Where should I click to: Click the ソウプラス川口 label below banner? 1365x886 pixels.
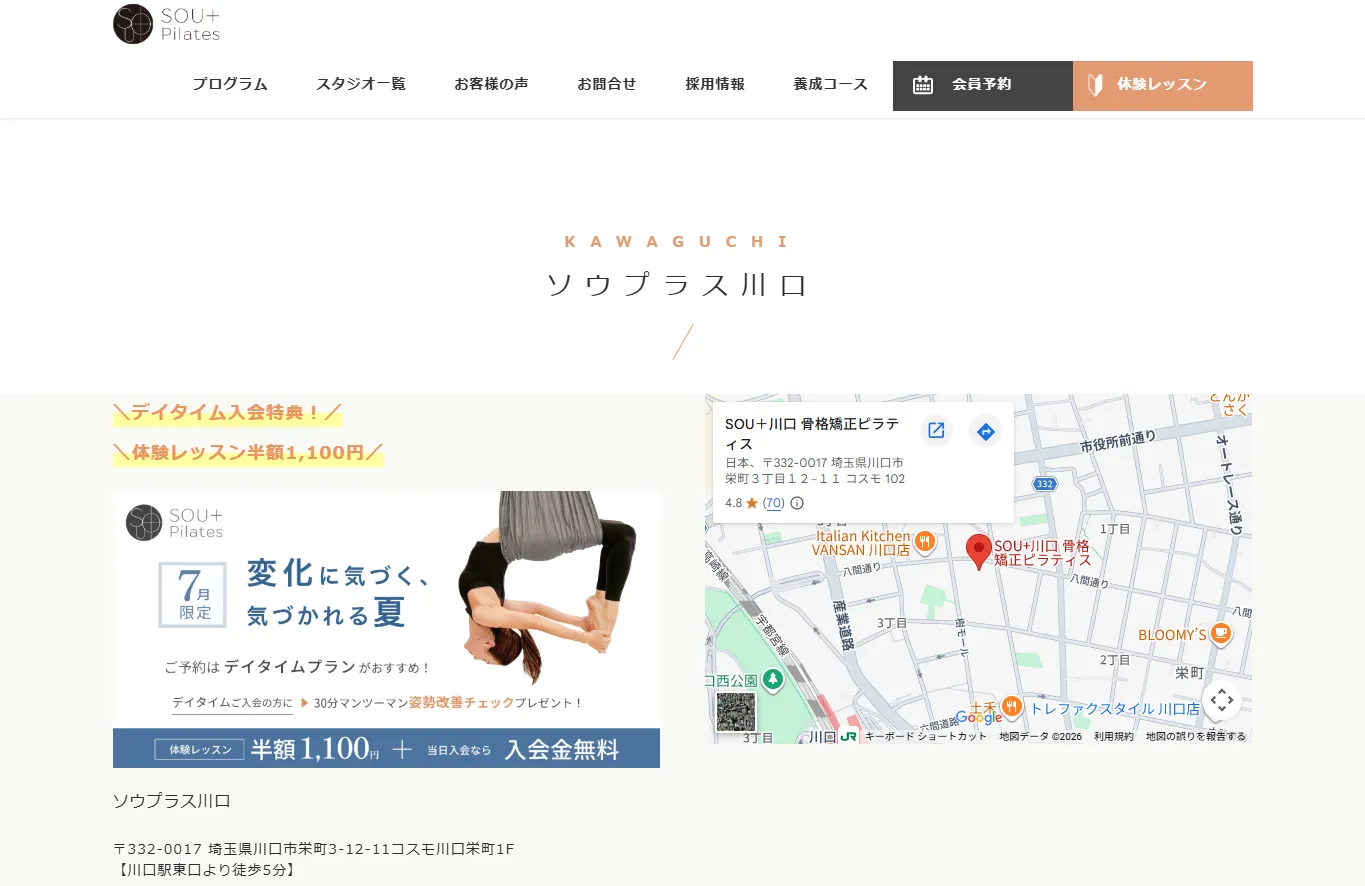(x=172, y=801)
